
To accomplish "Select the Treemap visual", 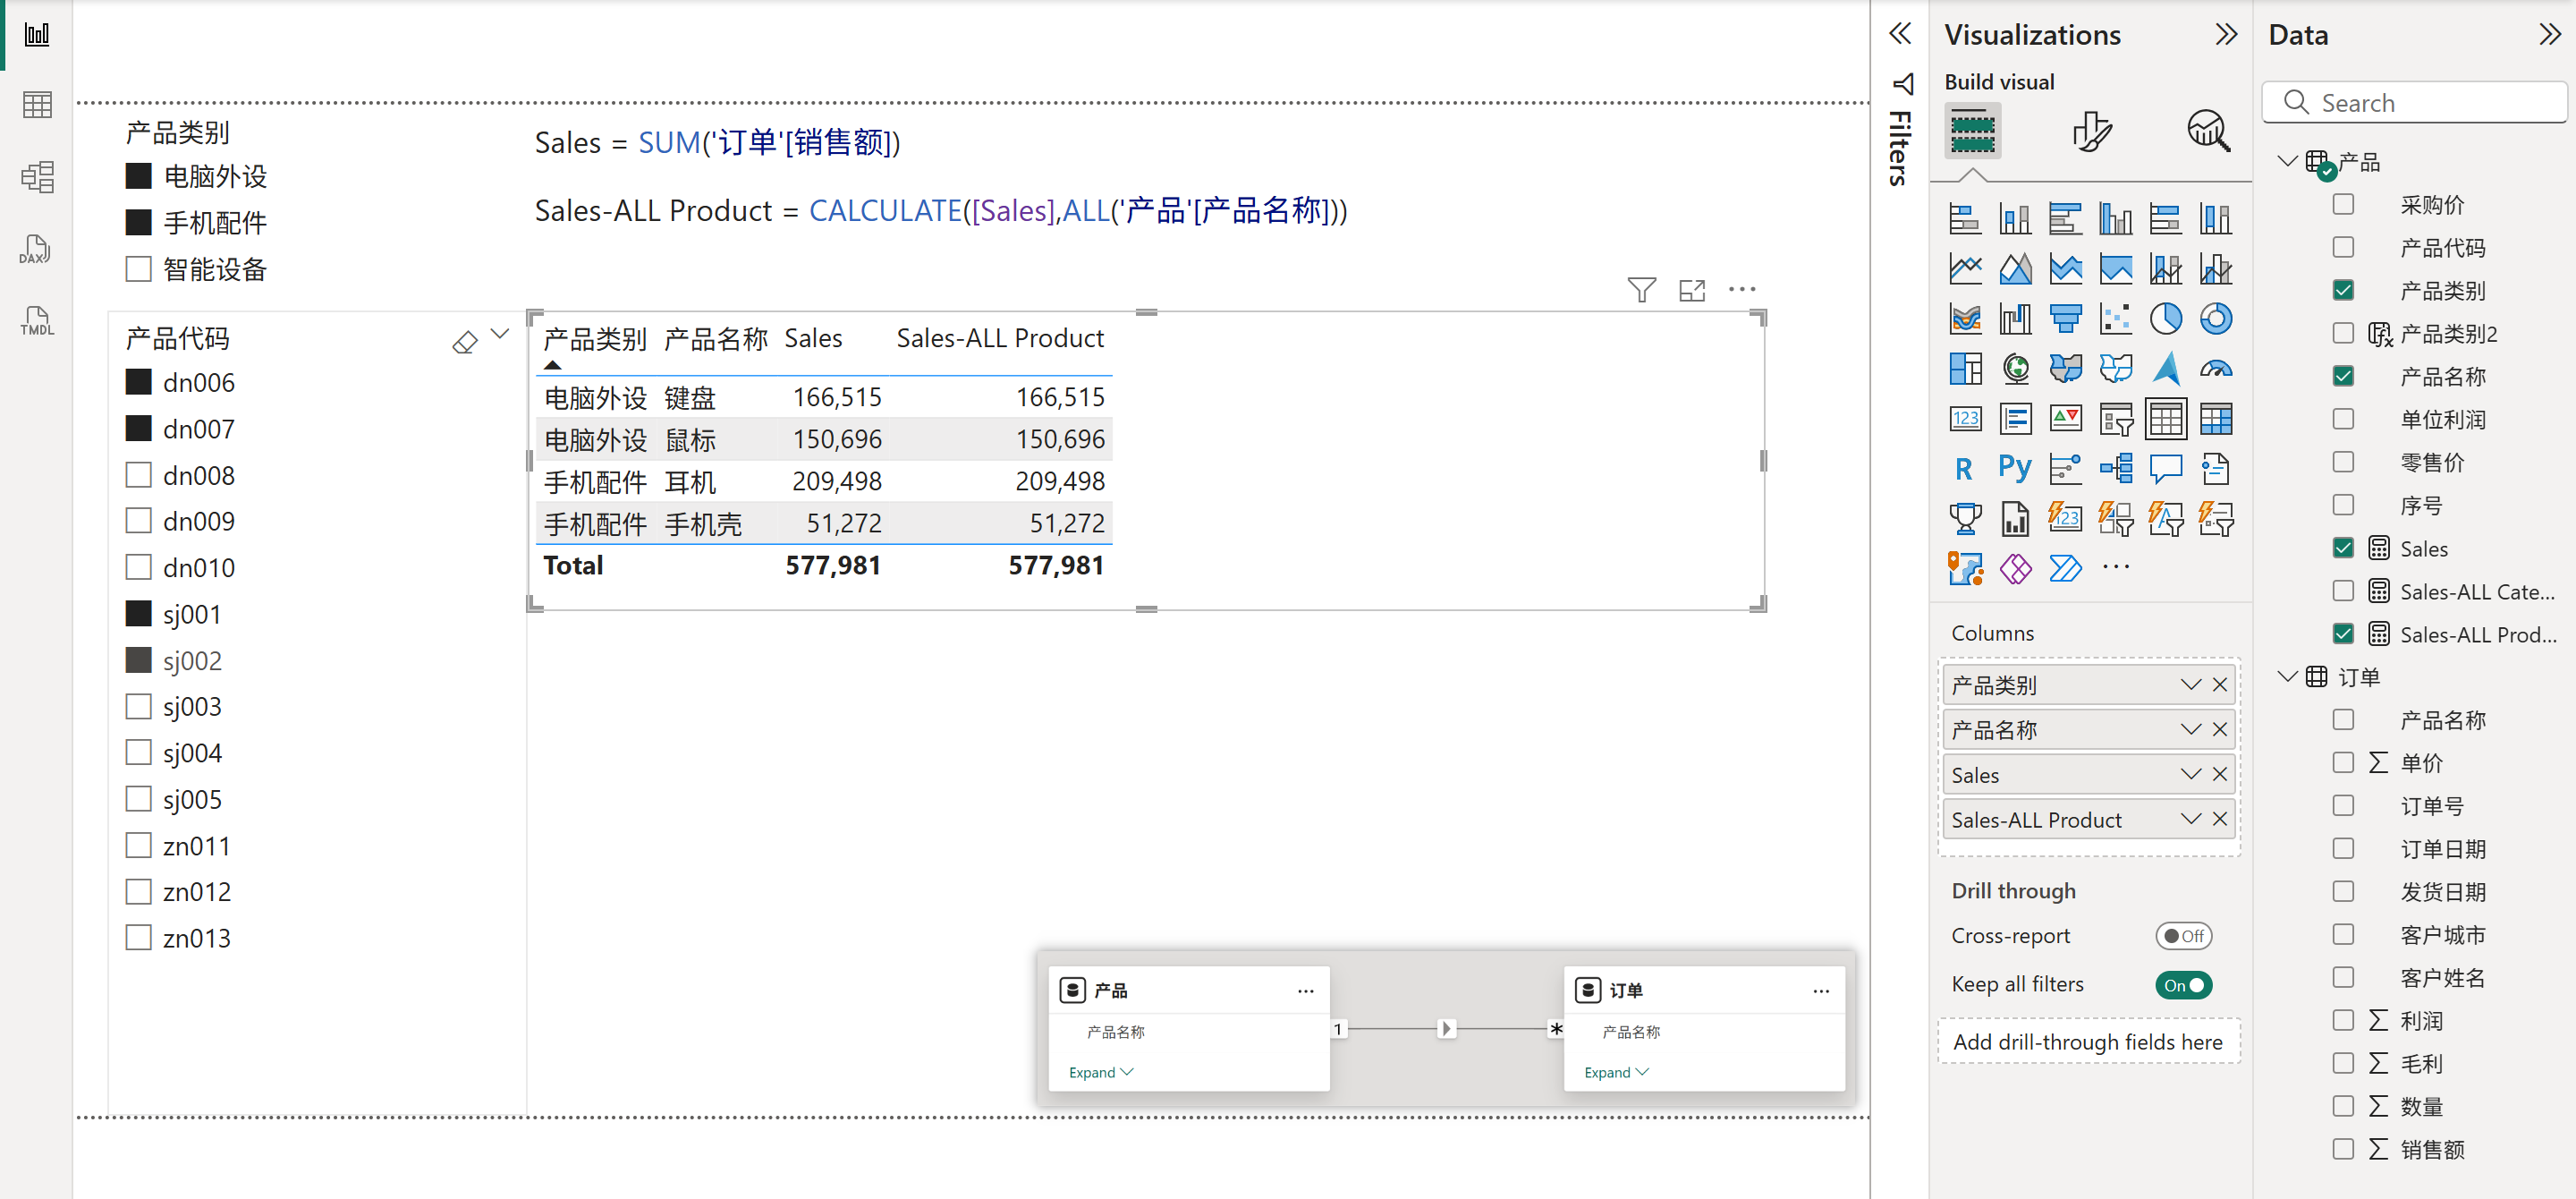I will coord(1965,369).
